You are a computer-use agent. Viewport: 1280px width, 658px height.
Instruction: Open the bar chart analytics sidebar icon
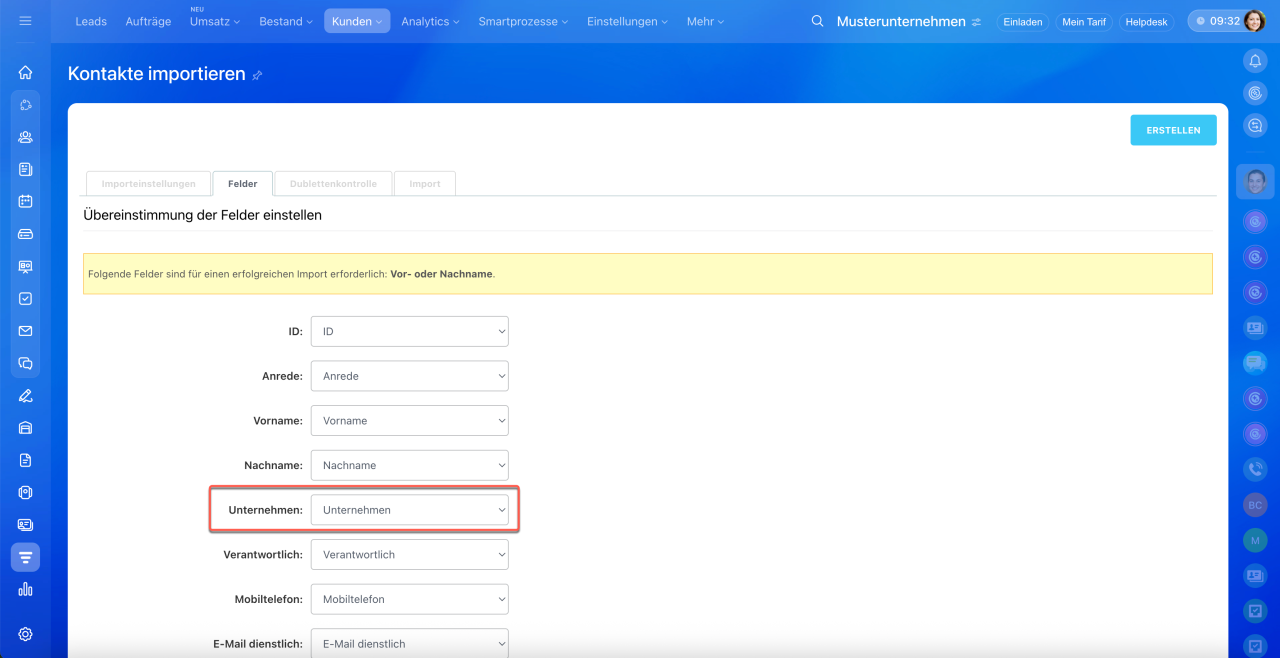coord(25,589)
